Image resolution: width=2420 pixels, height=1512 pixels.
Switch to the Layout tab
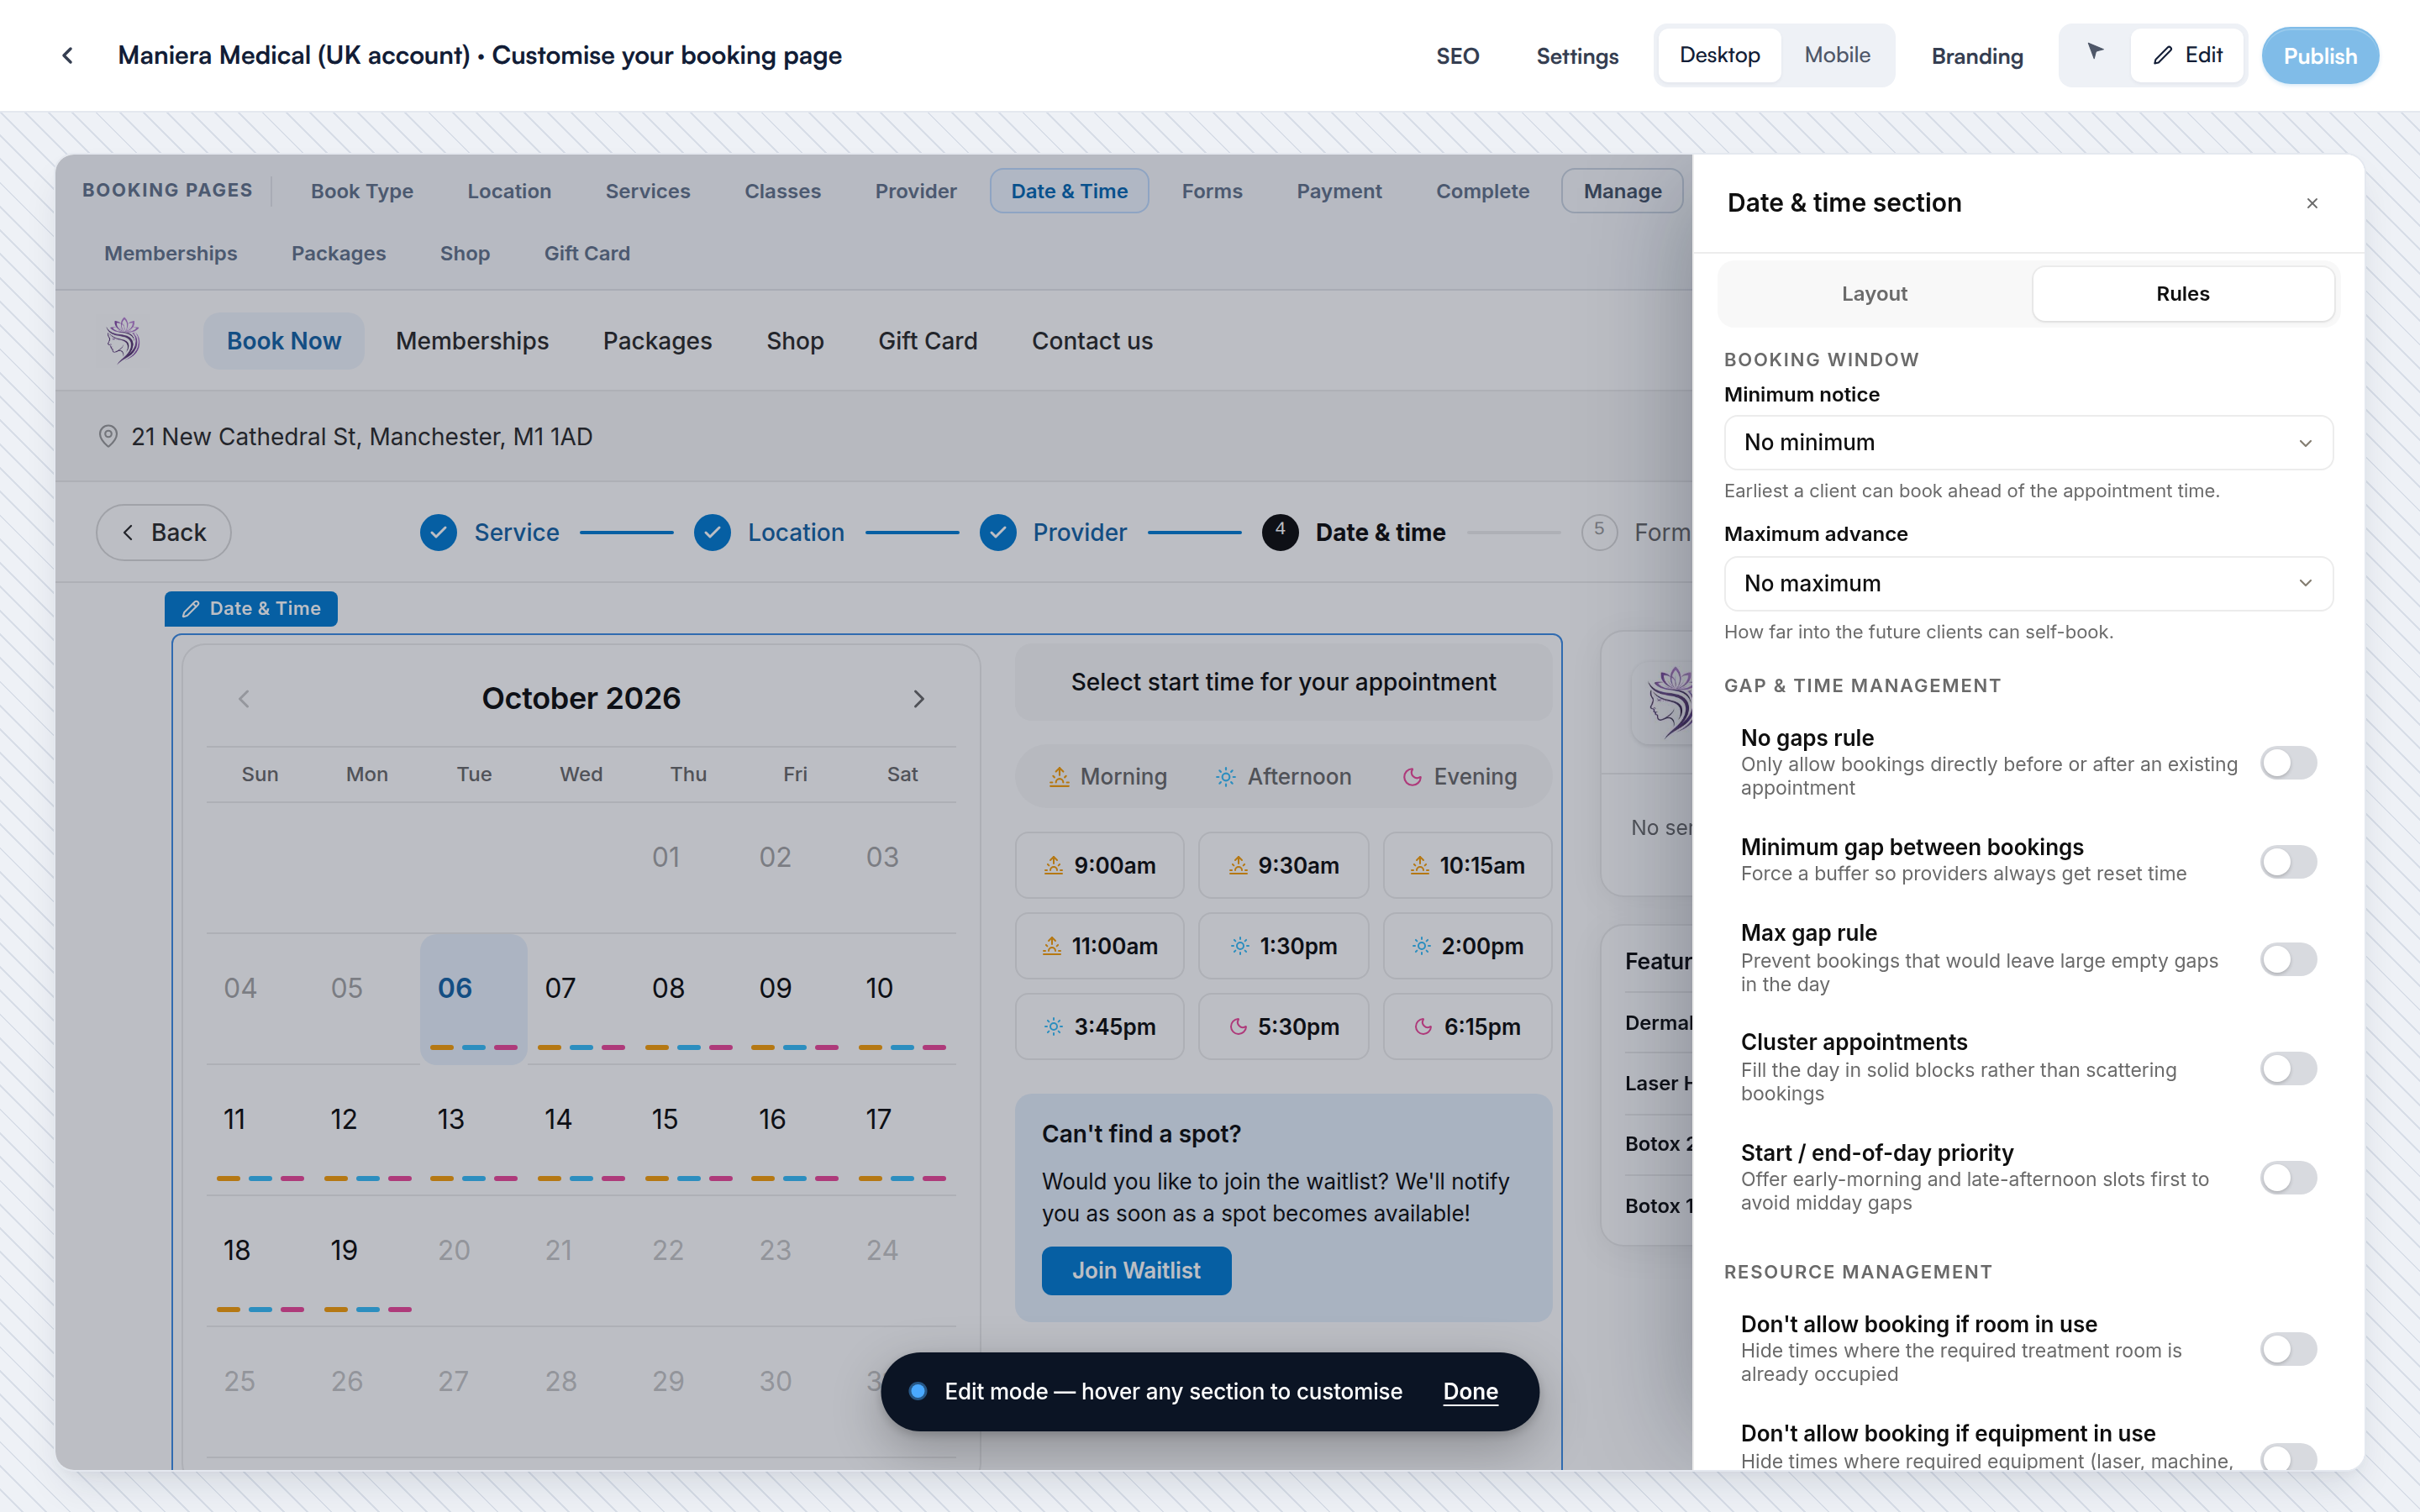pyautogui.click(x=1874, y=294)
